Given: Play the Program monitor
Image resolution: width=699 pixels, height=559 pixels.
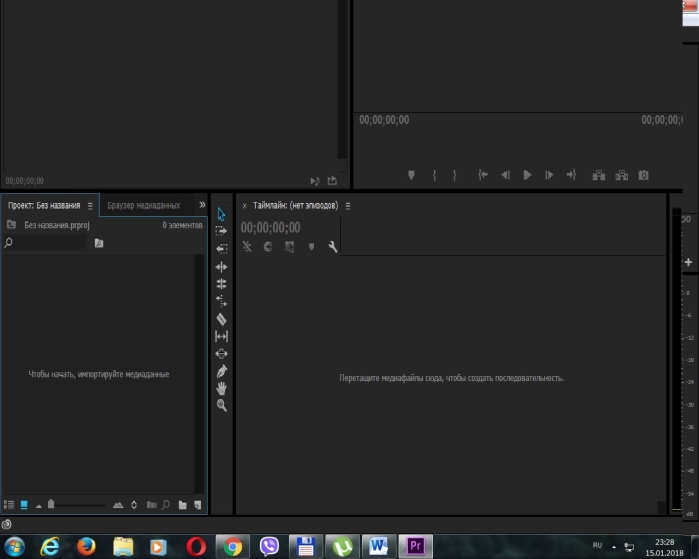Looking at the screenshot, I should [x=527, y=175].
